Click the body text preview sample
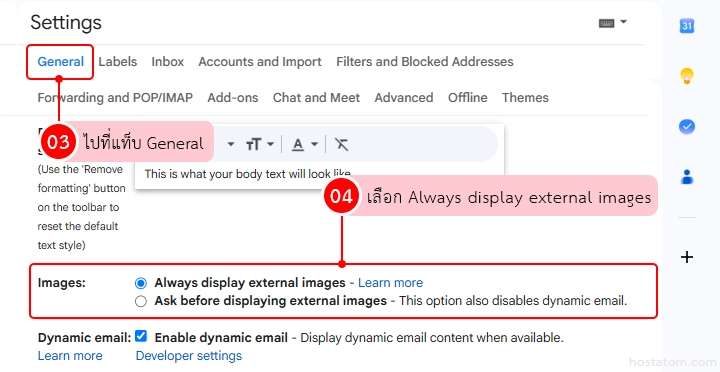This screenshot has height=372, width=720. (x=248, y=174)
